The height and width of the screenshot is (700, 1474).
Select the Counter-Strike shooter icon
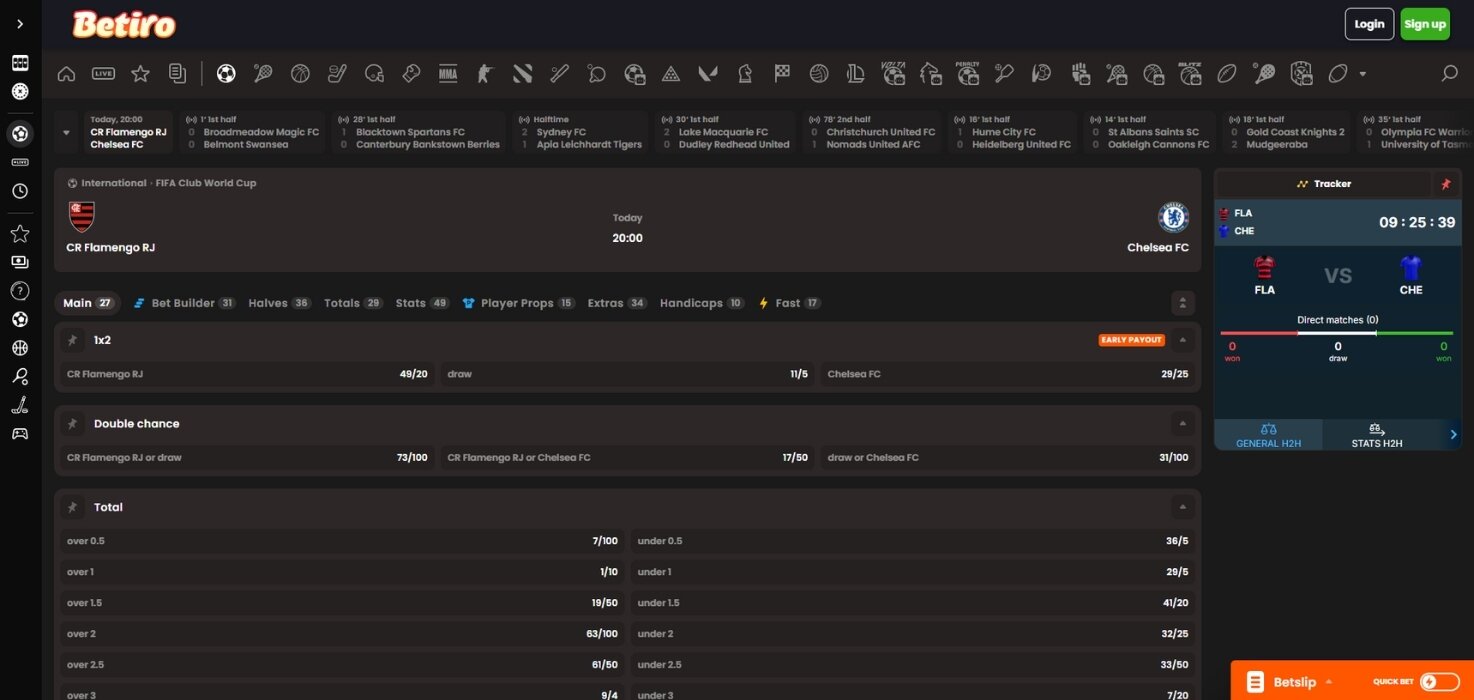[485, 73]
